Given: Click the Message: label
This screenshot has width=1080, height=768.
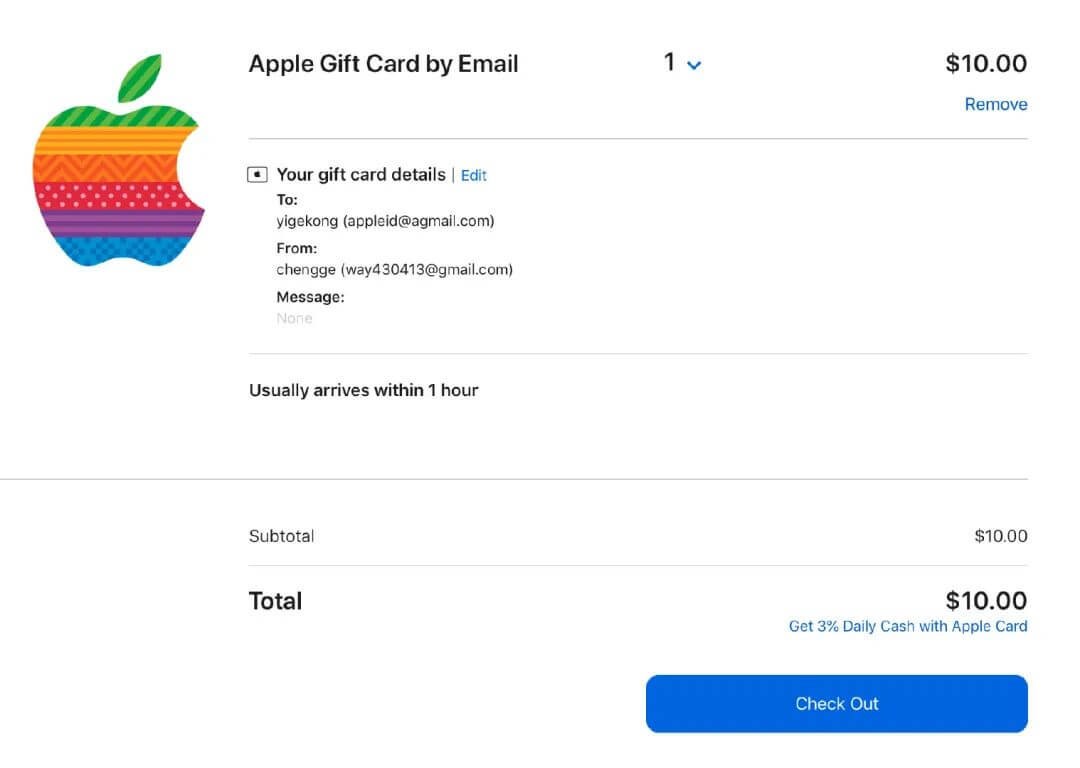Looking at the screenshot, I should point(310,297).
